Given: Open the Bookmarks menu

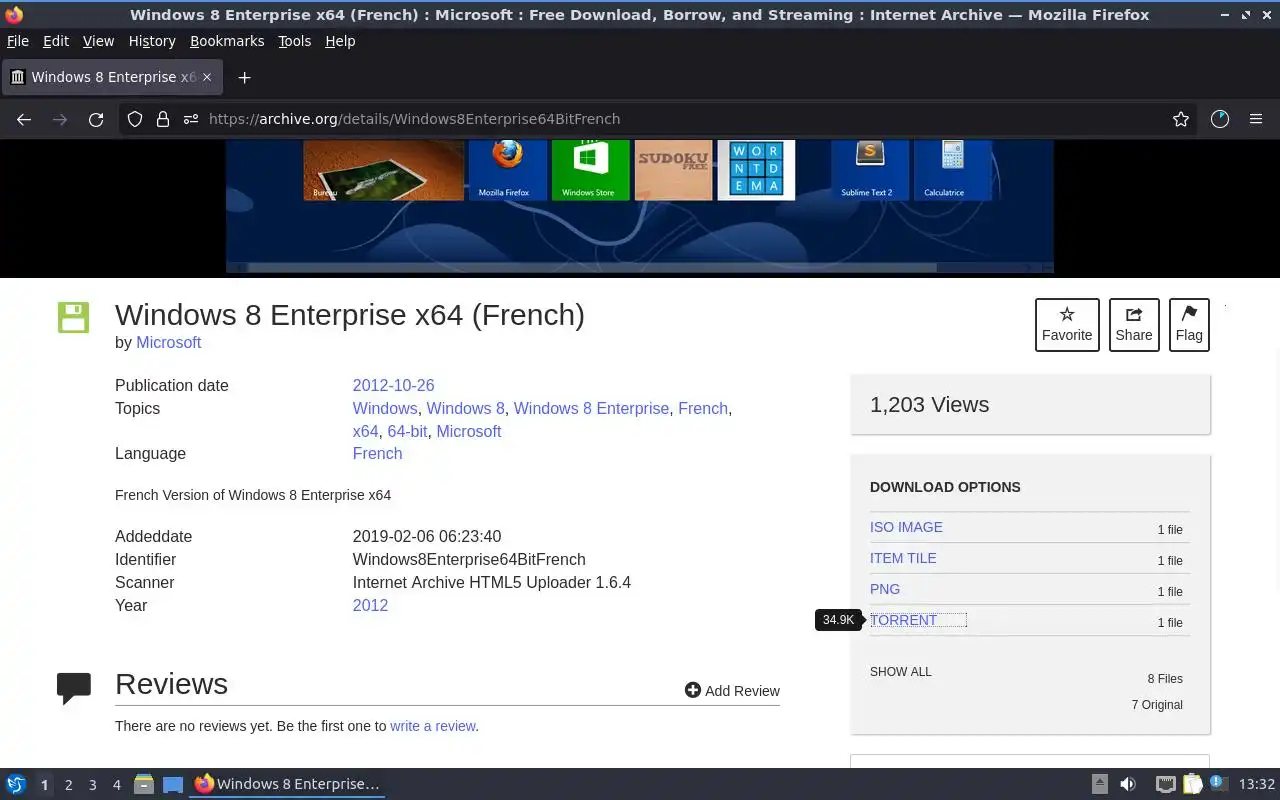Looking at the screenshot, I should tap(227, 41).
